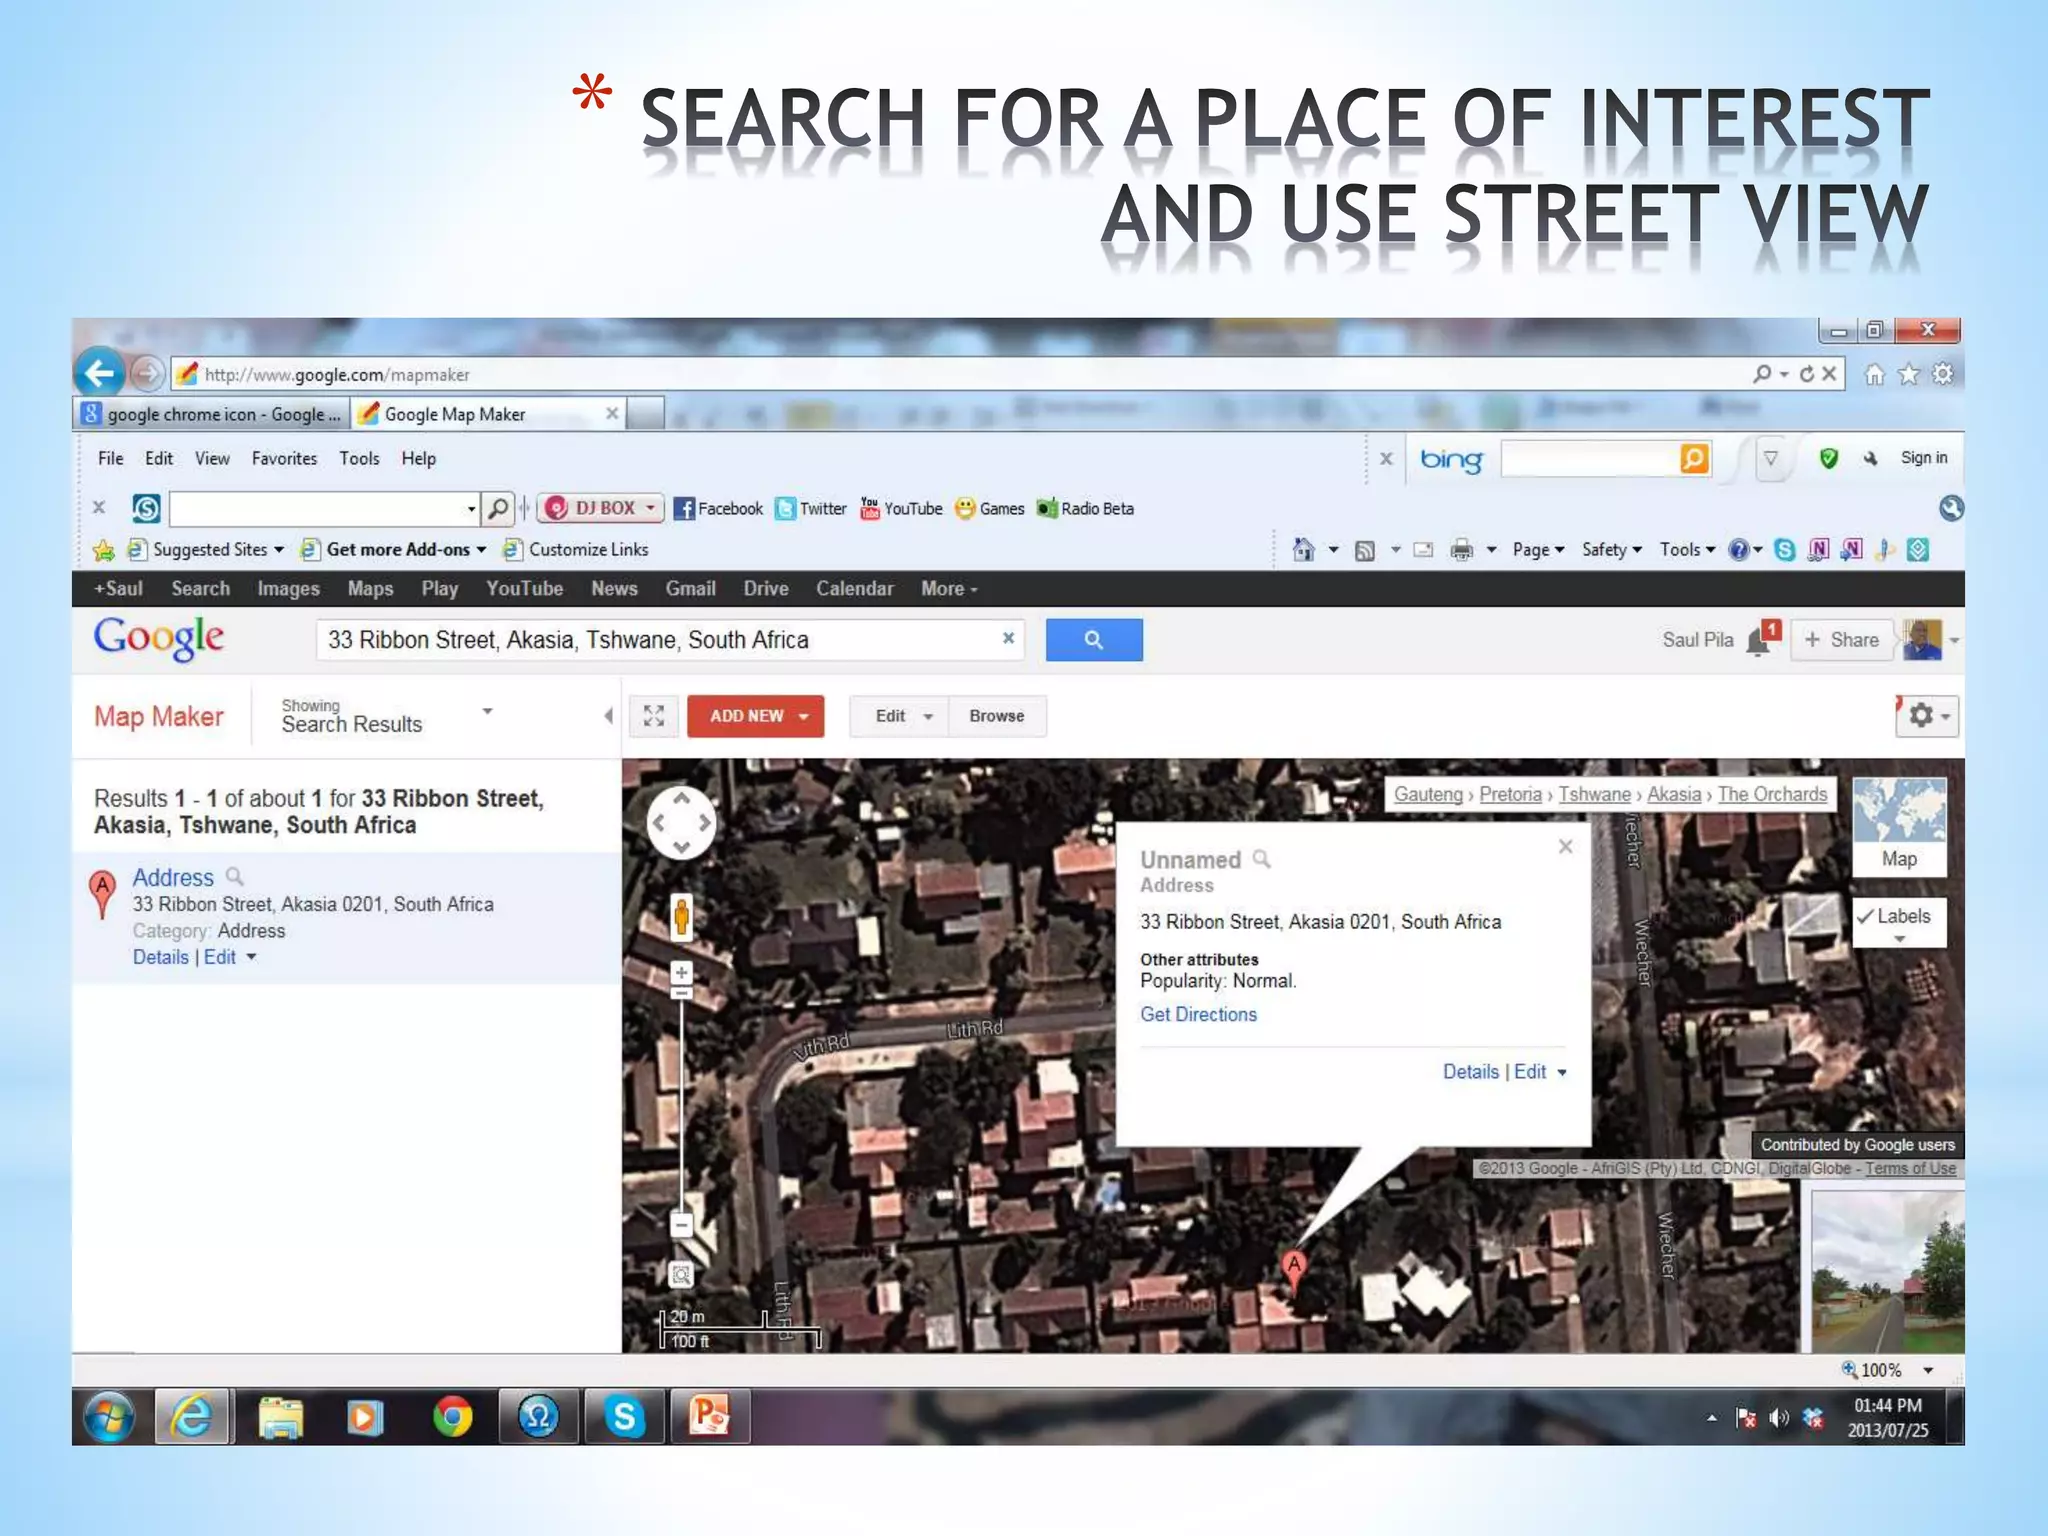Viewport: 2048px width, 1536px height.
Task: Click zoom out minus on map
Action: pyautogui.click(x=681, y=1224)
